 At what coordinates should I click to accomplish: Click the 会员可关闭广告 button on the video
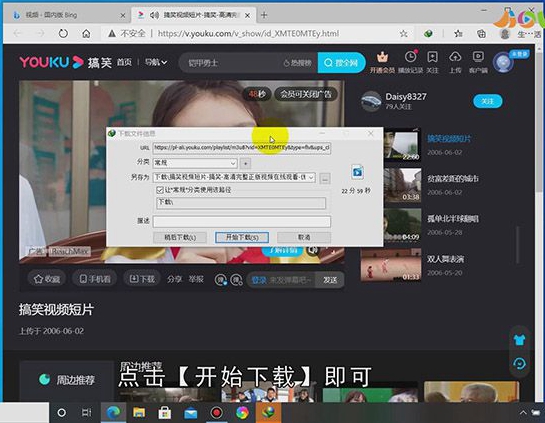[x=306, y=94]
